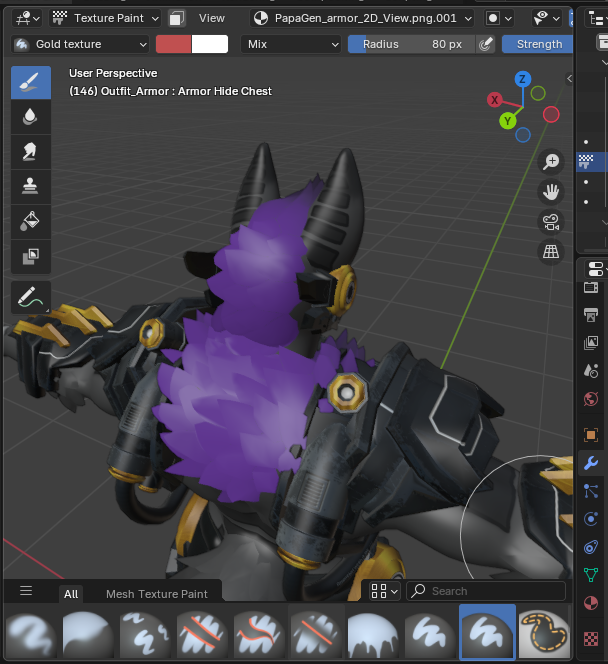The height and width of the screenshot is (664, 608).
Task: Click the Strength slider
Action: [537, 44]
